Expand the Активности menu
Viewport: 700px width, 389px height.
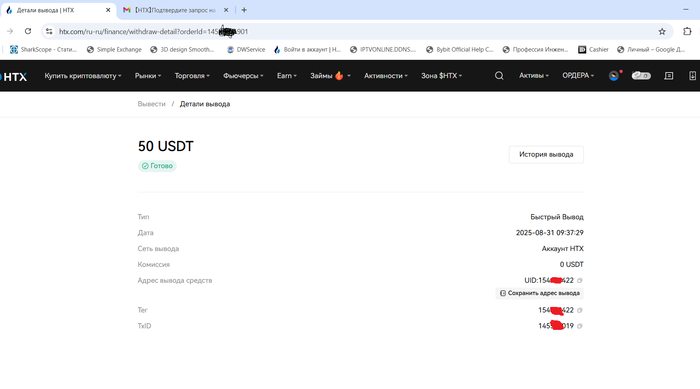pyautogui.click(x=386, y=76)
